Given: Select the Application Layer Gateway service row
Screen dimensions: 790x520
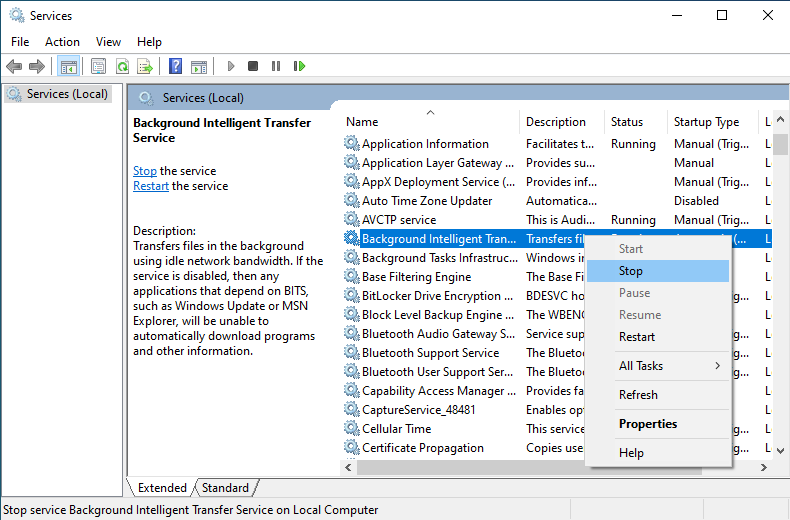Looking at the screenshot, I should click(557, 163).
